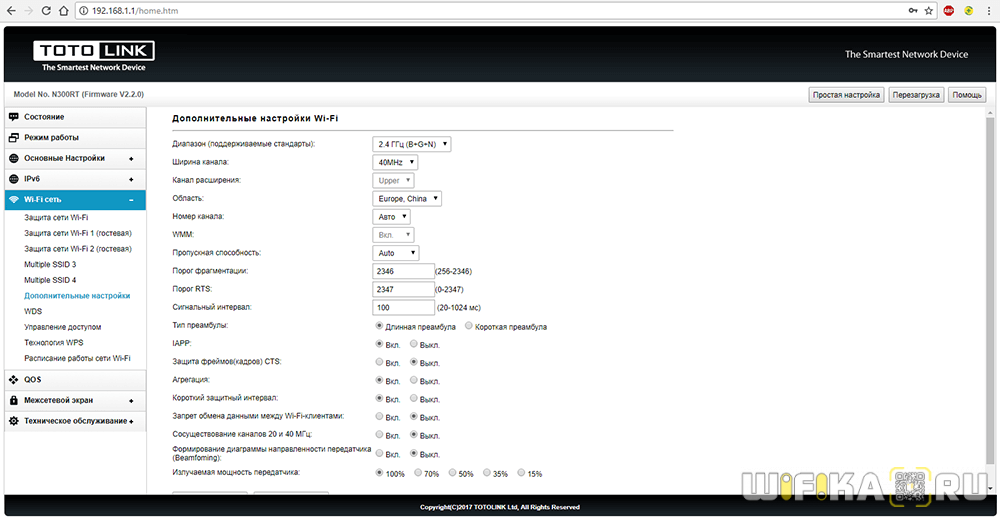The image size is (1000, 518).
Task: Select the short preamble (Короткая преамбула) option
Action: click(x=469, y=327)
